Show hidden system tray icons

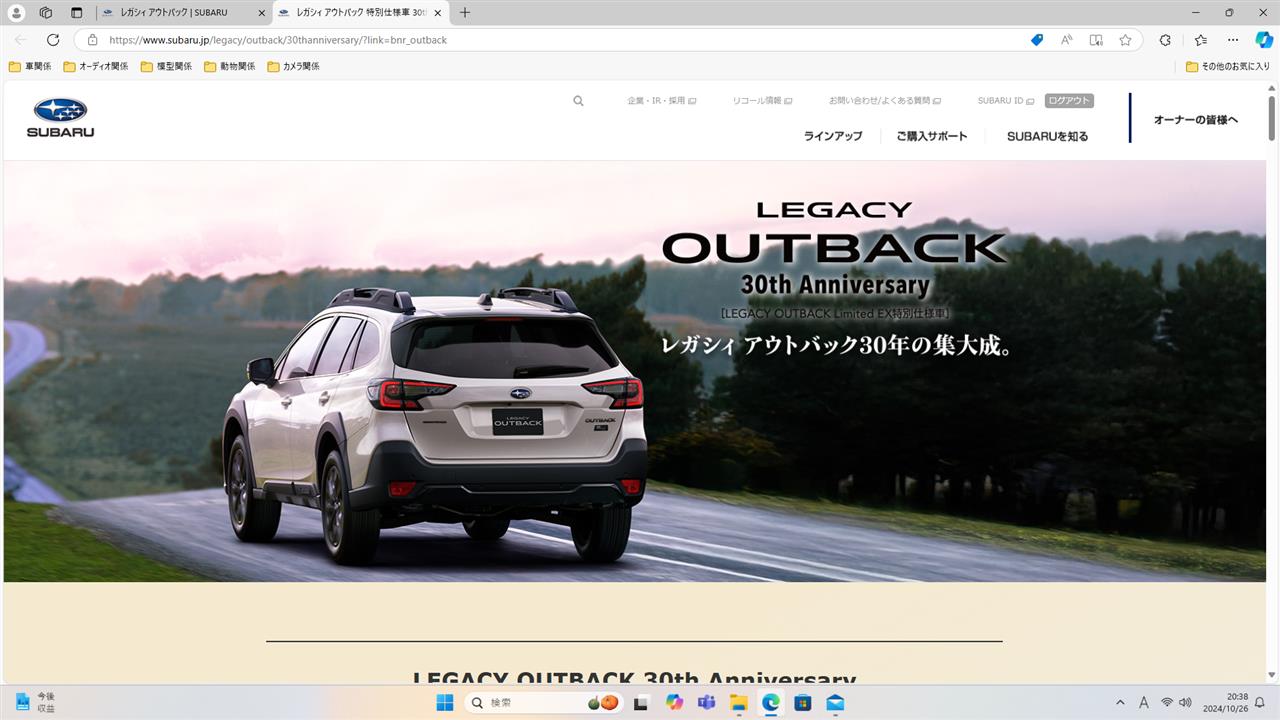[1120, 703]
